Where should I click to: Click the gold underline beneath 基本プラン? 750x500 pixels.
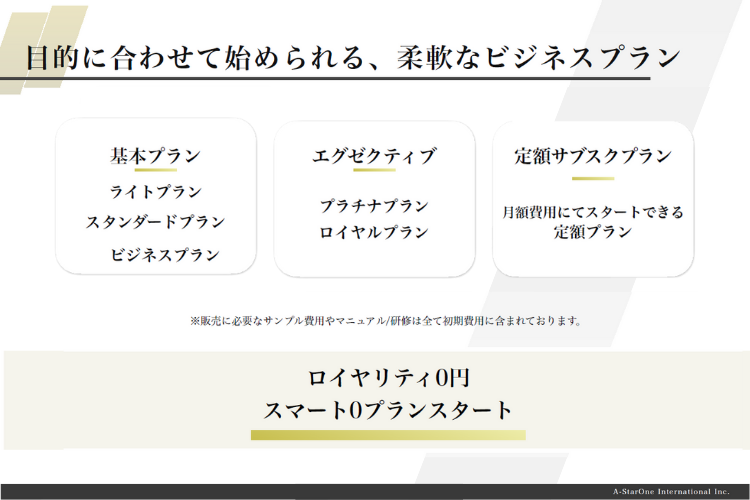(155, 171)
